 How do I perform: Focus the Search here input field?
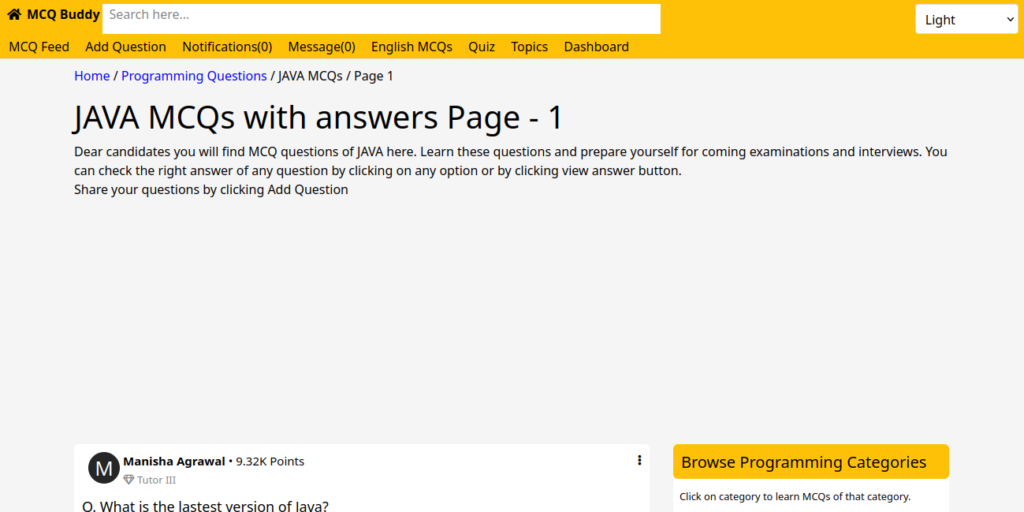click(x=381, y=18)
